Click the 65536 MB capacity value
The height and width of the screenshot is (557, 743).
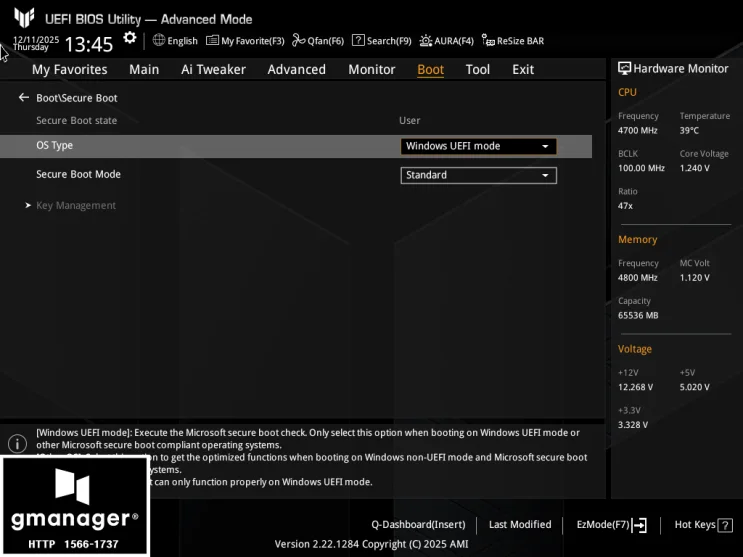[638, 316]
